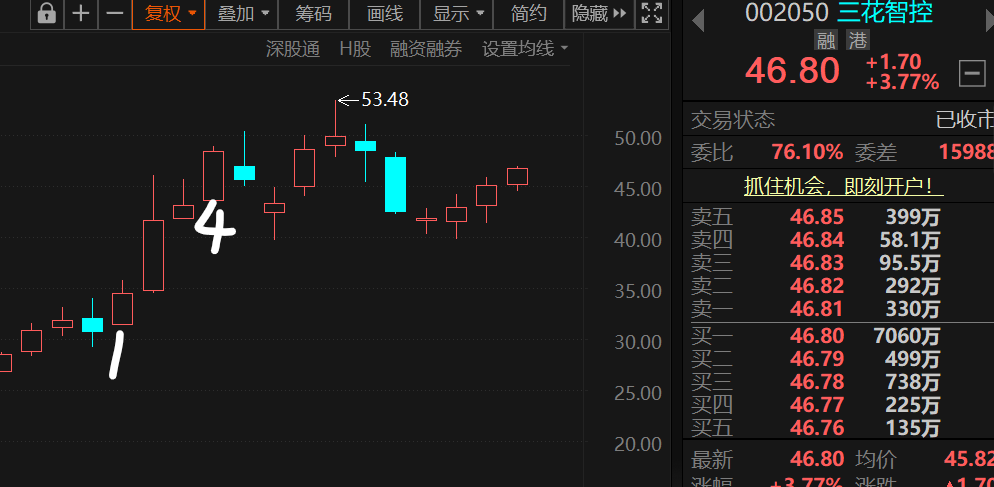The height and width of the screenshot is (487, 994).
Task: Click the minus box beside the price change
Action: click(971, 72)
